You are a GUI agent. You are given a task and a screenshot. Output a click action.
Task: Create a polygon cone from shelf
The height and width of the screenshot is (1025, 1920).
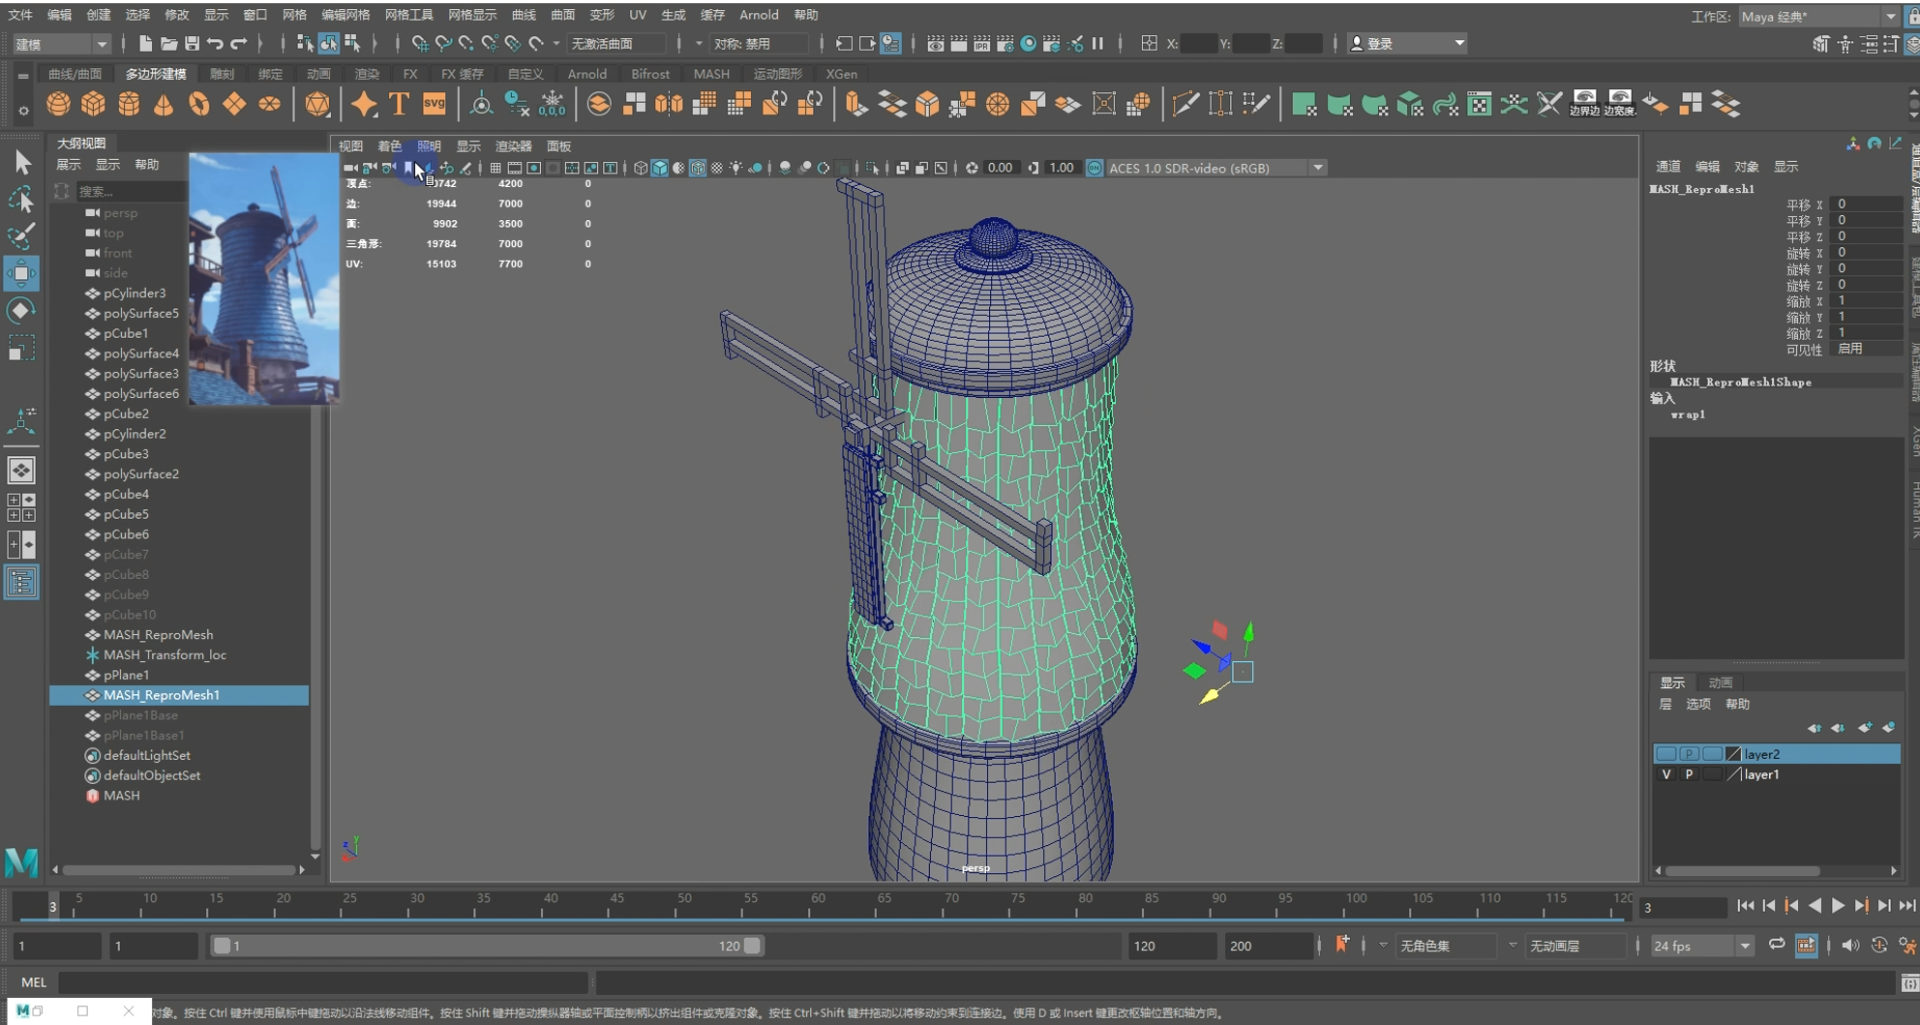[163, 104]
